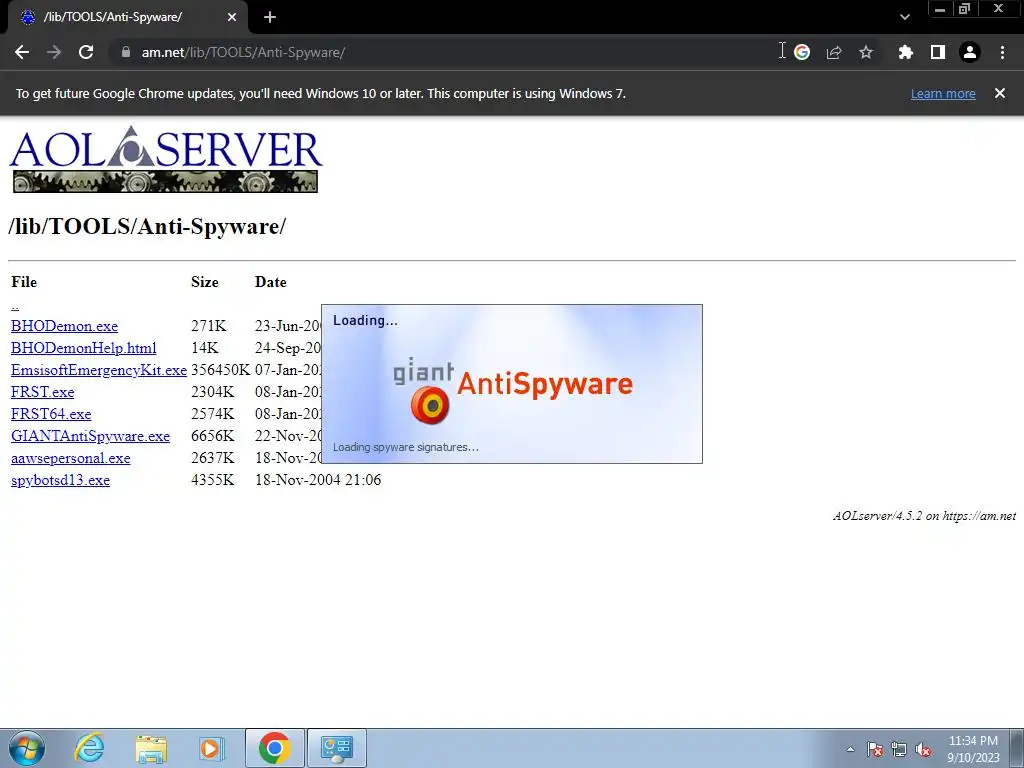Expand the tab search chevron

click(904, 17)
